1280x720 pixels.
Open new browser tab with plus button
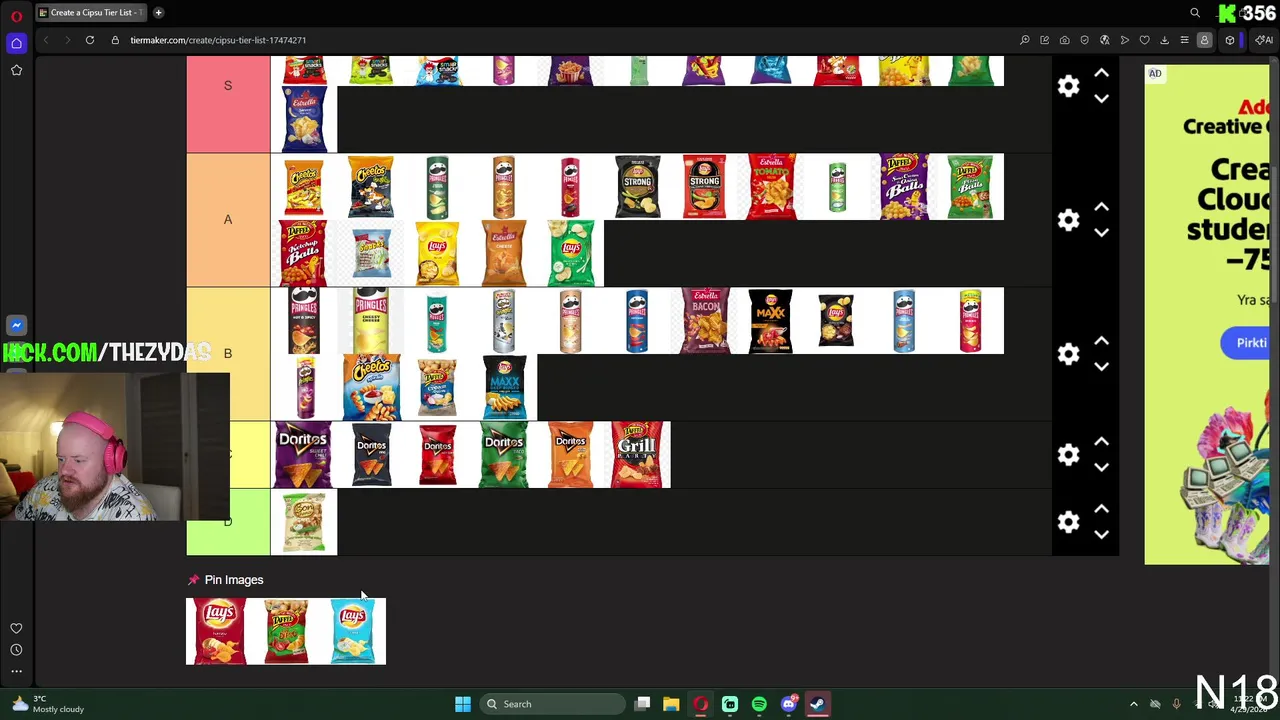158,12
